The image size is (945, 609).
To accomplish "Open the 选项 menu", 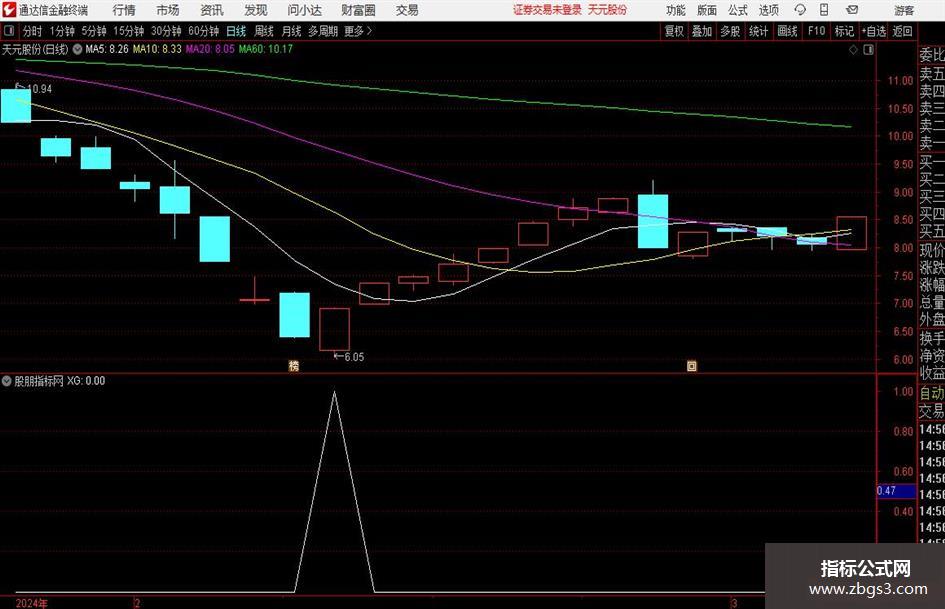I will tap(768, 10).
